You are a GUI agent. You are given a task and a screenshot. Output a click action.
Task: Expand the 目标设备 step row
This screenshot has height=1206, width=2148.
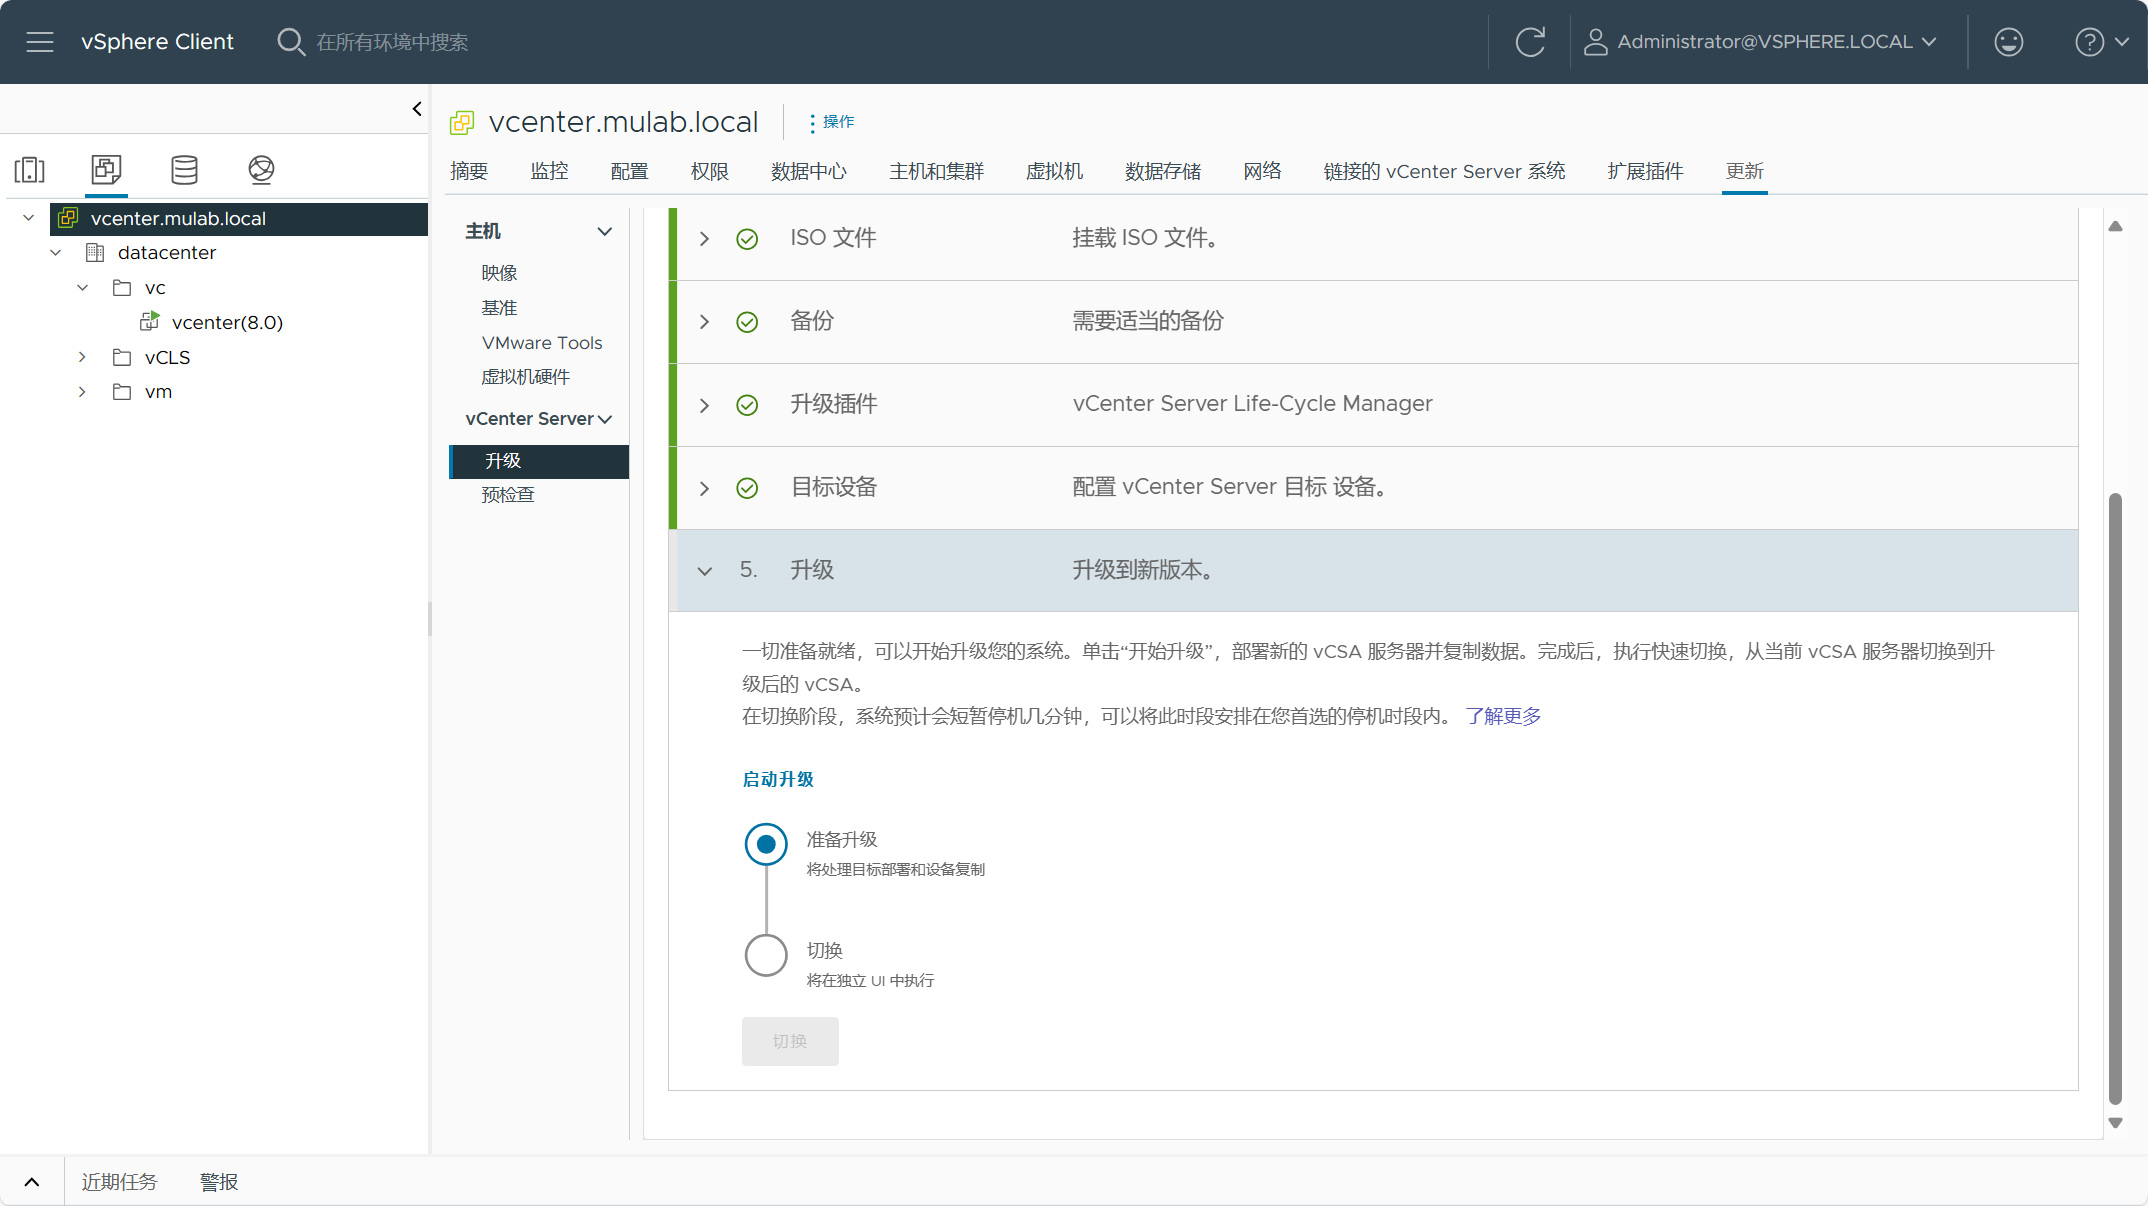[x=704, y=488]
